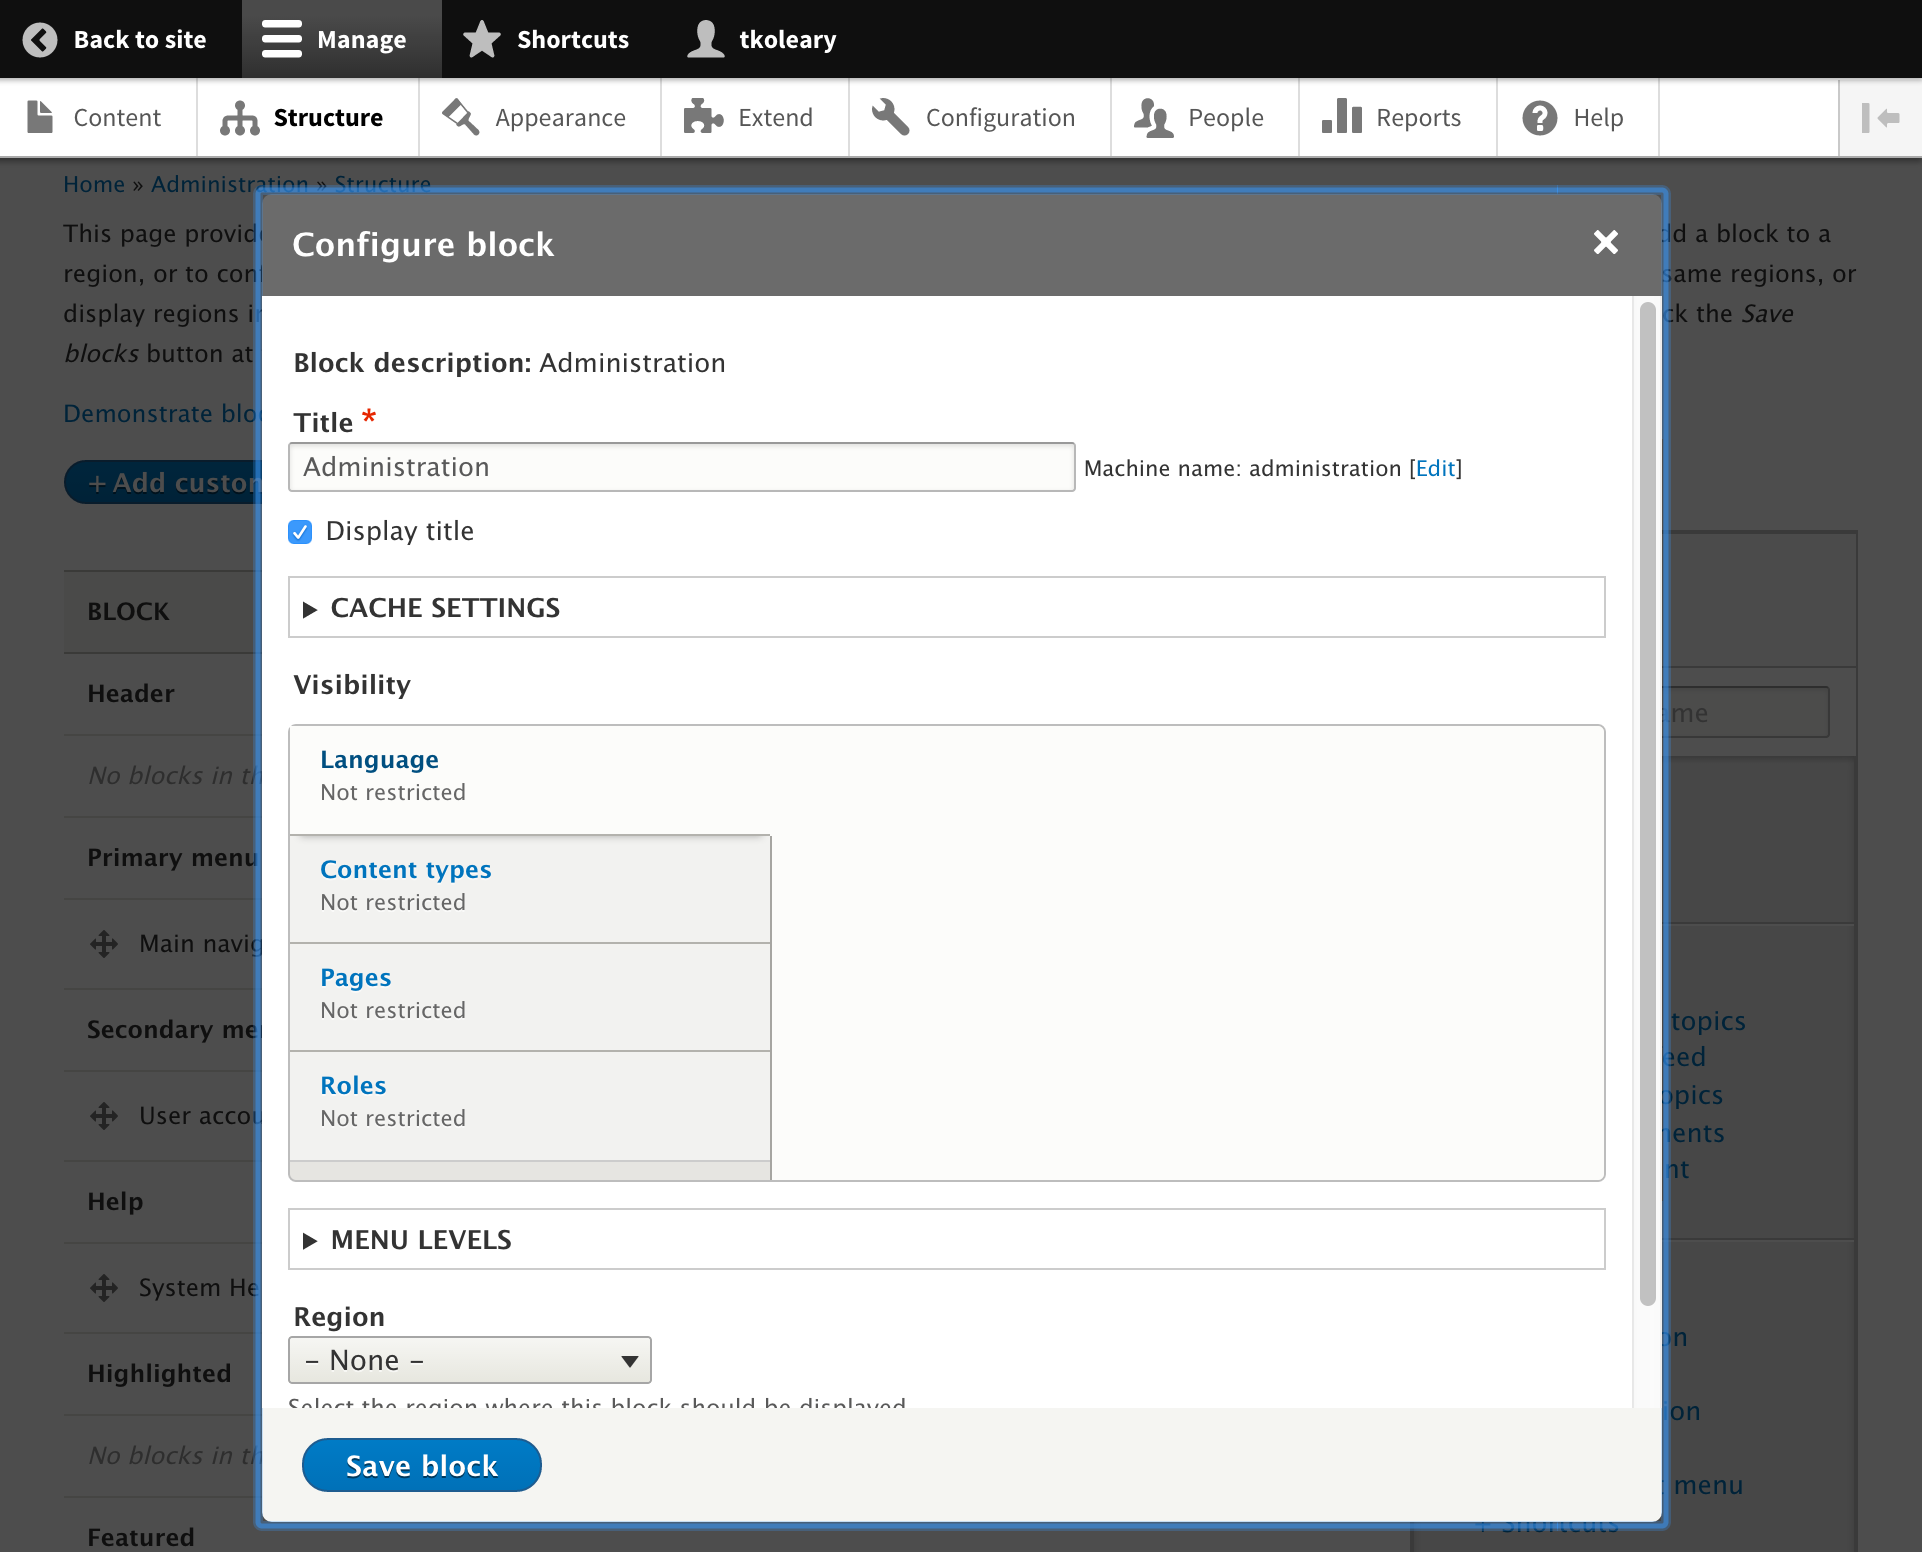Click the People icon in toolbar
The height and width of the screenshot is (1552, 1922).
point(1154,117)
